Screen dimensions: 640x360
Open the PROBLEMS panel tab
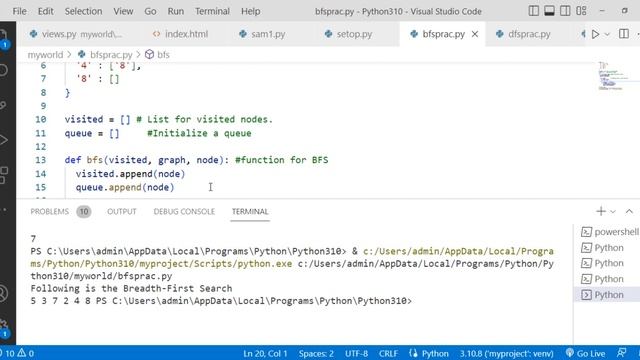[49, 211]
